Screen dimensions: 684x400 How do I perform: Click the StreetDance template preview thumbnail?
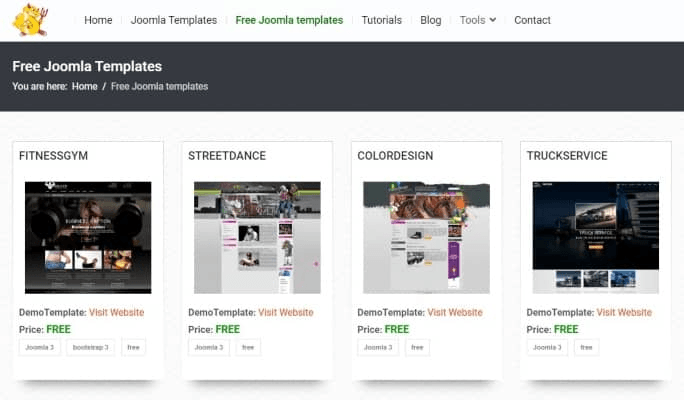coord(257,238)
